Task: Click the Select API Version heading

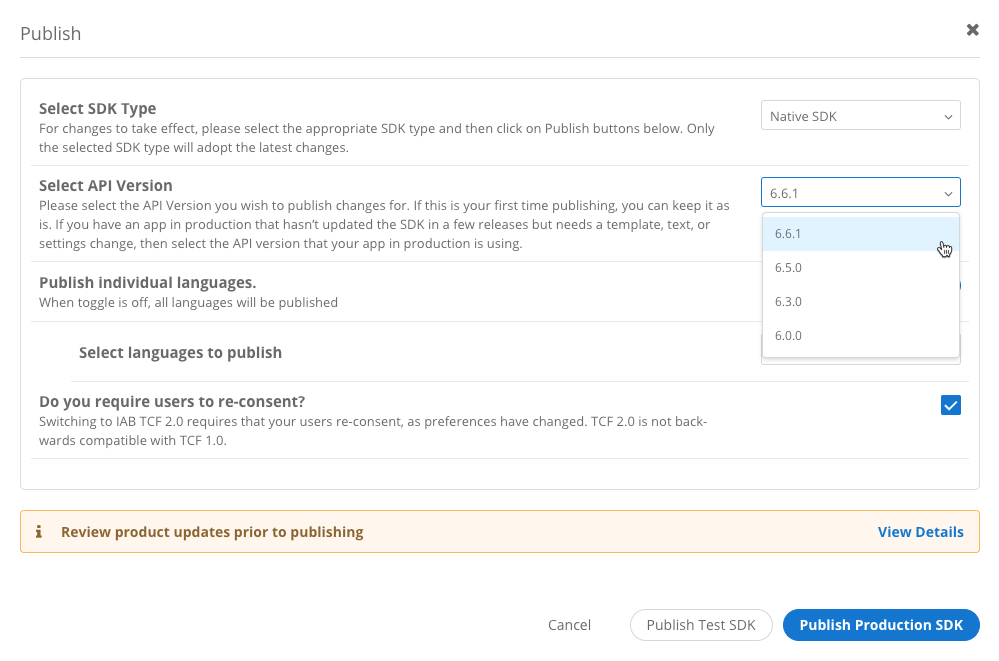Action: (x=105, y=185)
